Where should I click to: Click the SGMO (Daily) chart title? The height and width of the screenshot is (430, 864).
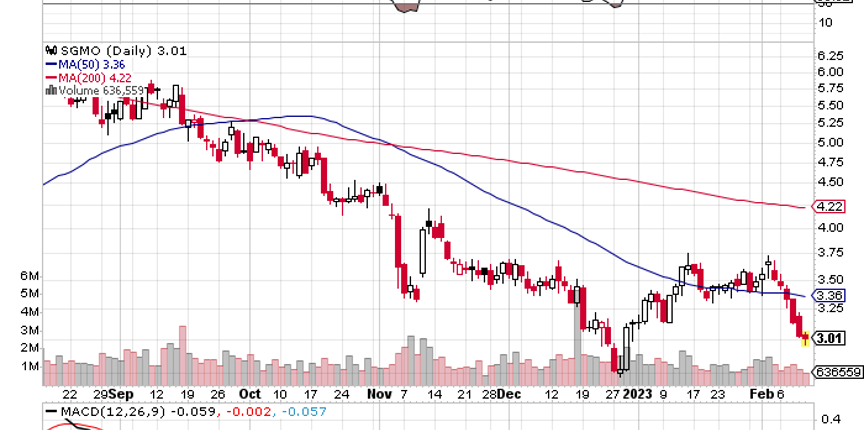tap(106, 51)
